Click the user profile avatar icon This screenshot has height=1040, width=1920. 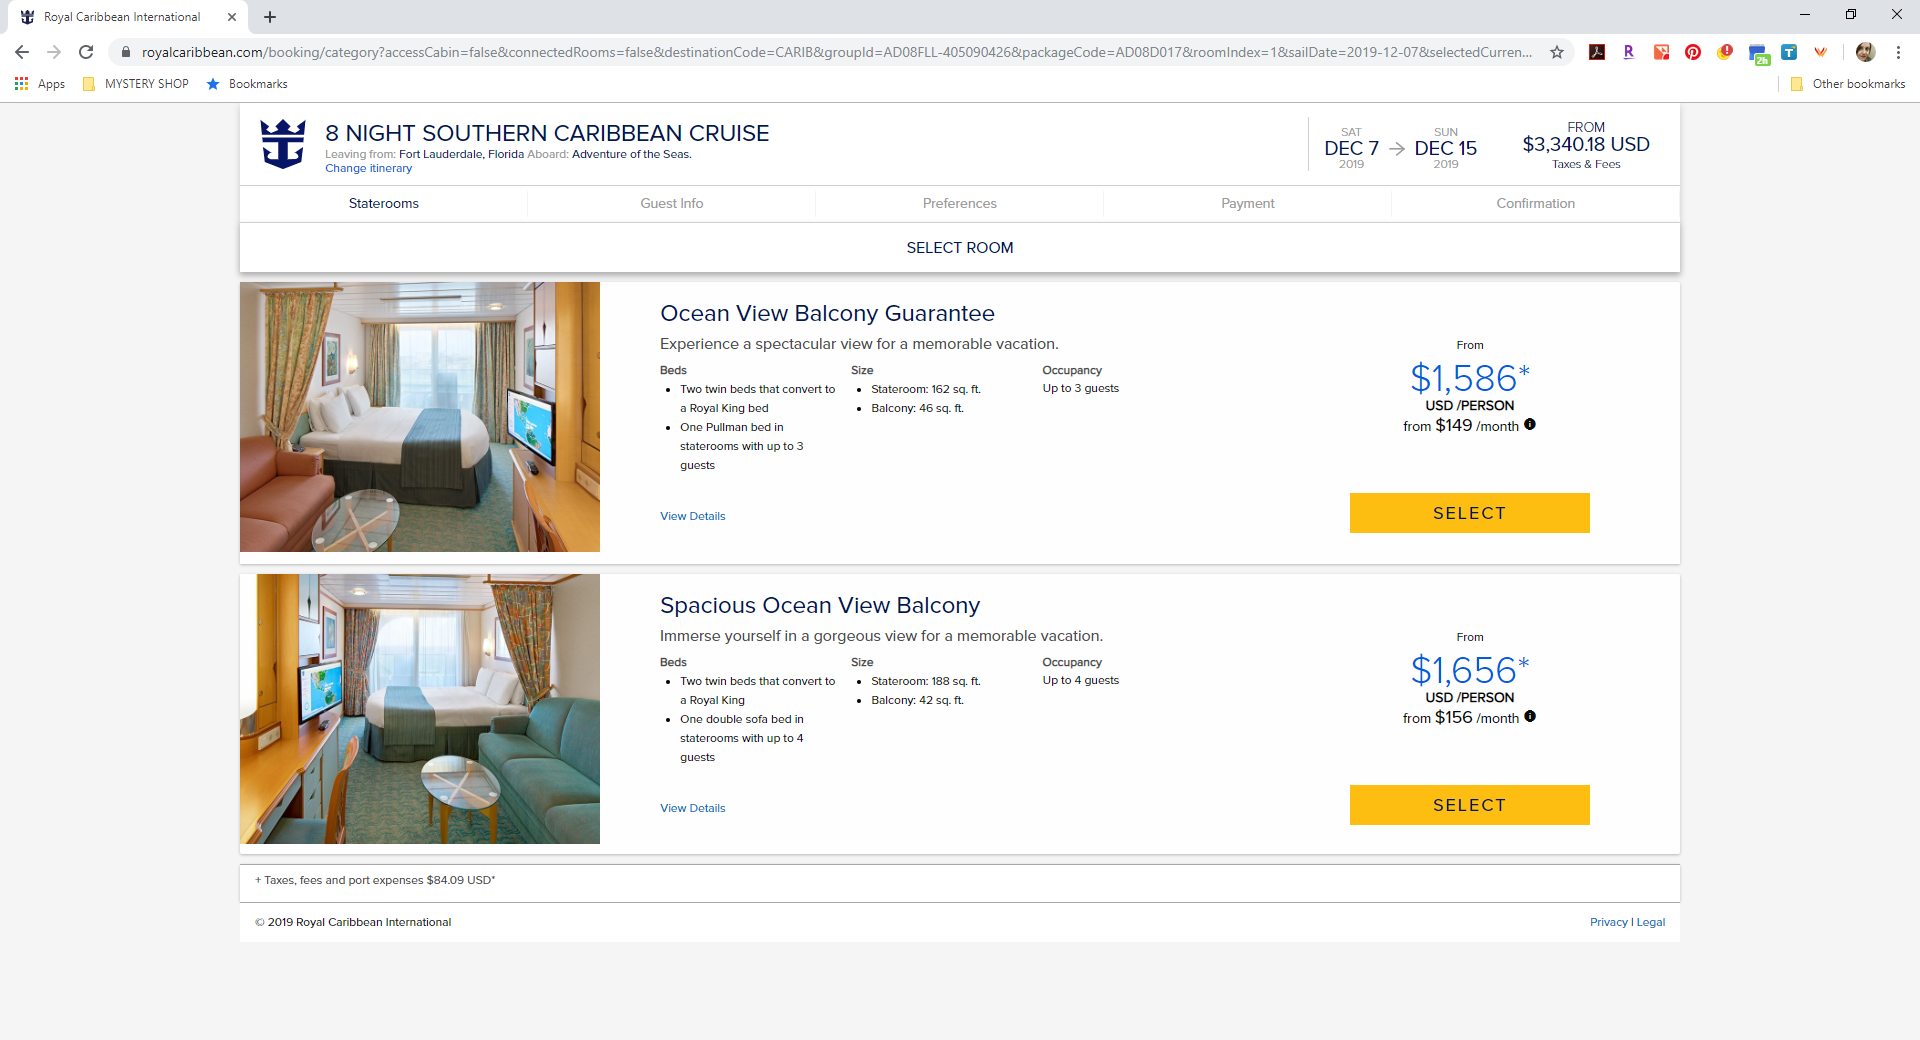tap(1865, 52)
